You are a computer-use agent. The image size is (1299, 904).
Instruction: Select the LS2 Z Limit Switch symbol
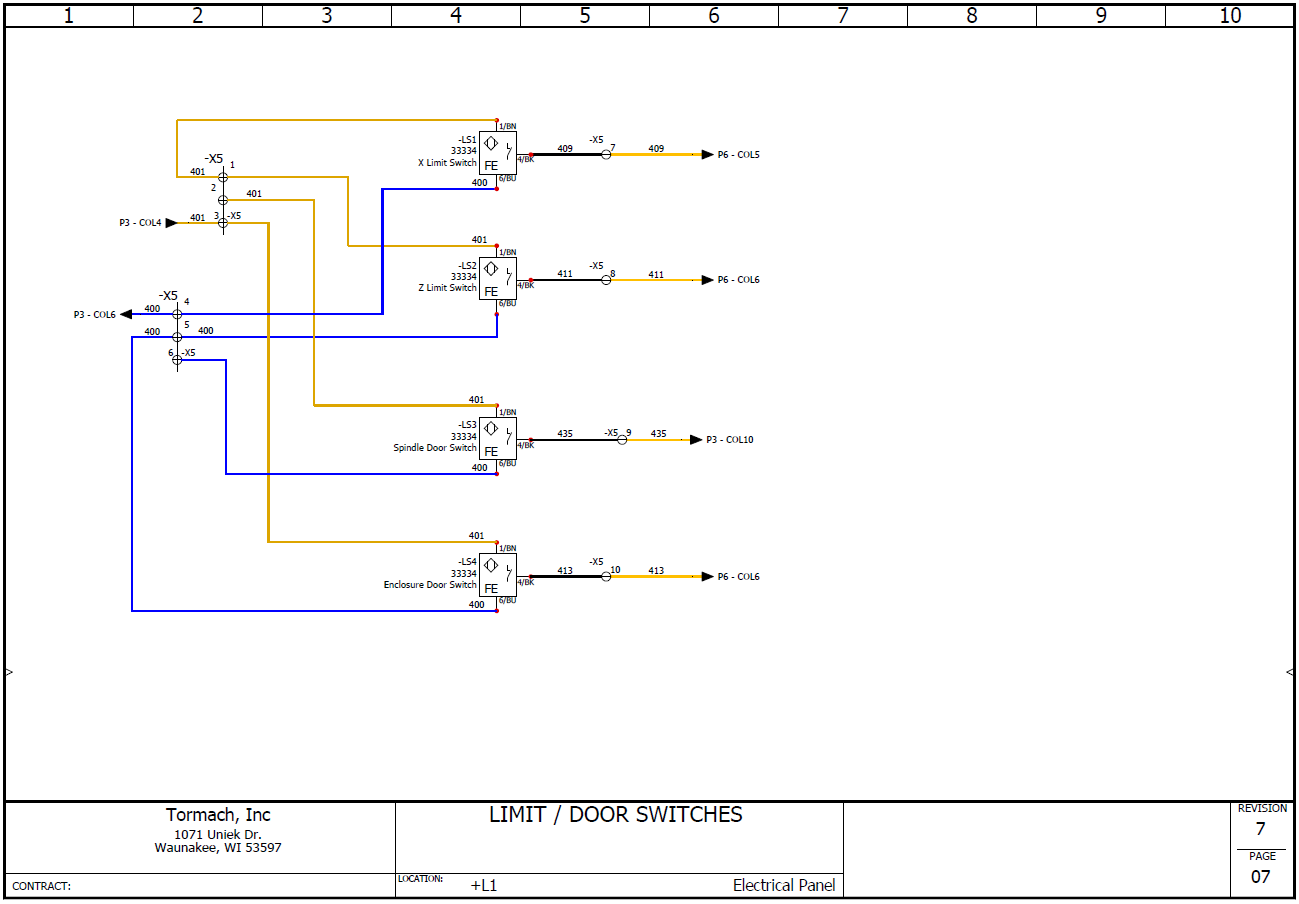tap(497, 279)
